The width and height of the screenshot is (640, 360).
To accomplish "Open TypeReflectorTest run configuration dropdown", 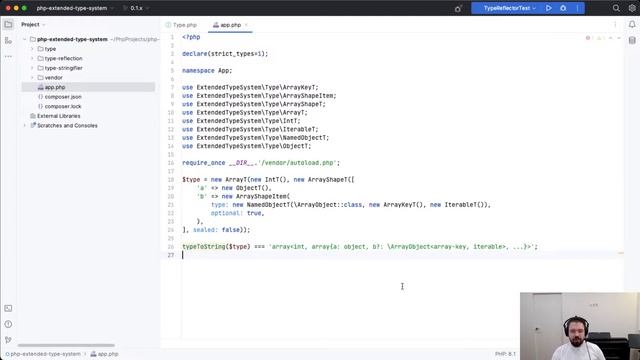I will [509, 8].
